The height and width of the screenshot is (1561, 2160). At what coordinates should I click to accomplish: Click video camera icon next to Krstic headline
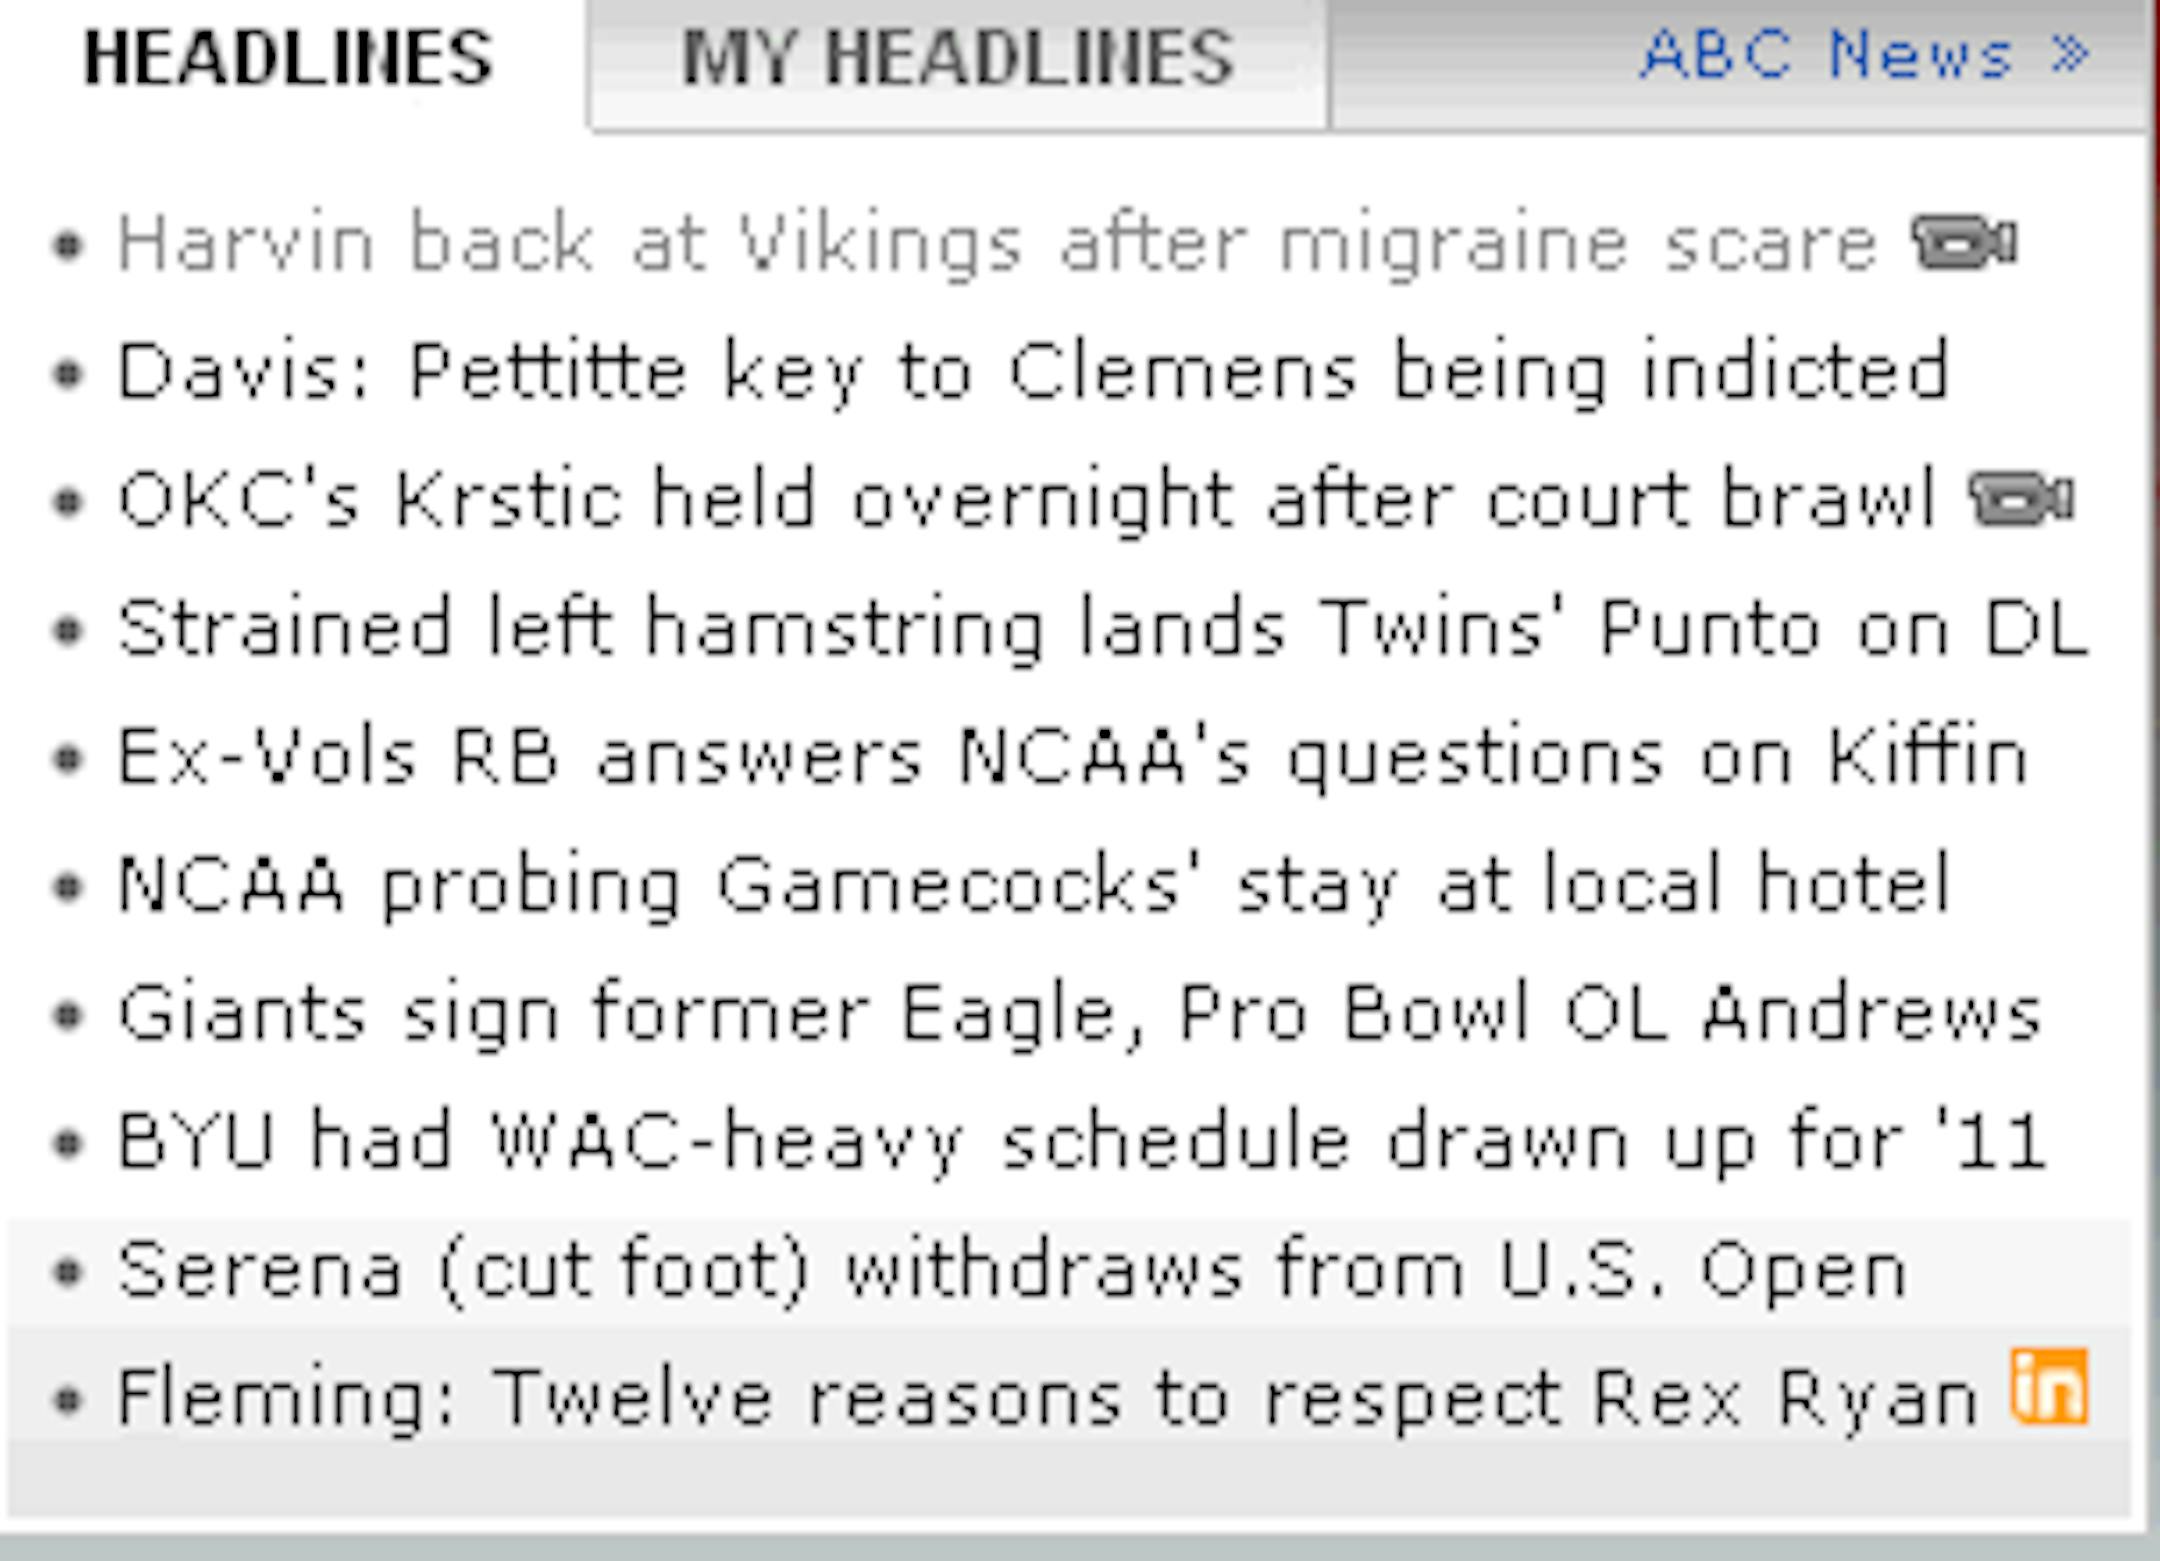pos(2021,499)
